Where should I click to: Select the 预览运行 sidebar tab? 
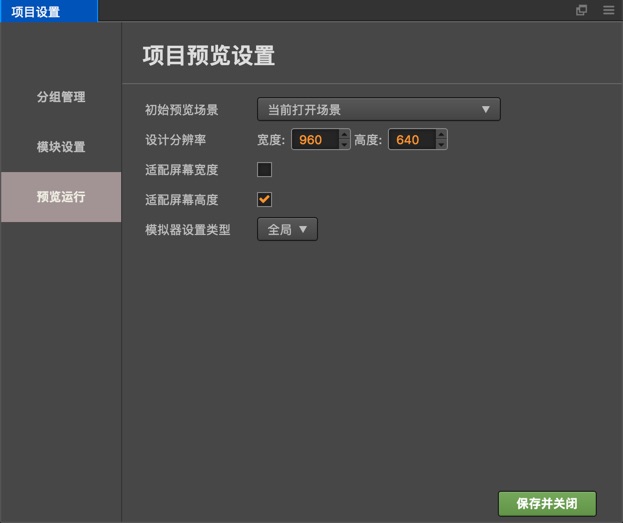coord(61,197)
